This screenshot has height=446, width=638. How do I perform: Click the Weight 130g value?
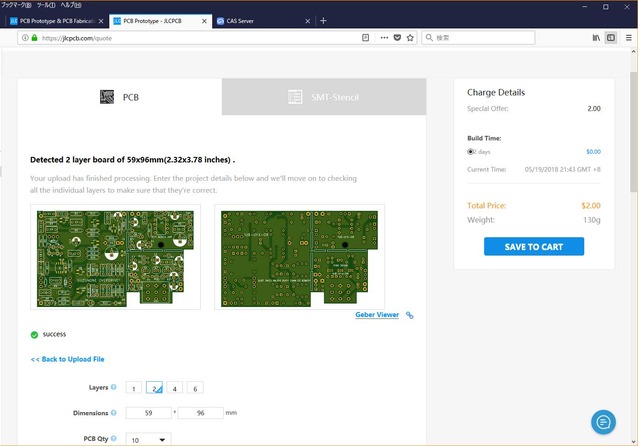pos(592,220)
